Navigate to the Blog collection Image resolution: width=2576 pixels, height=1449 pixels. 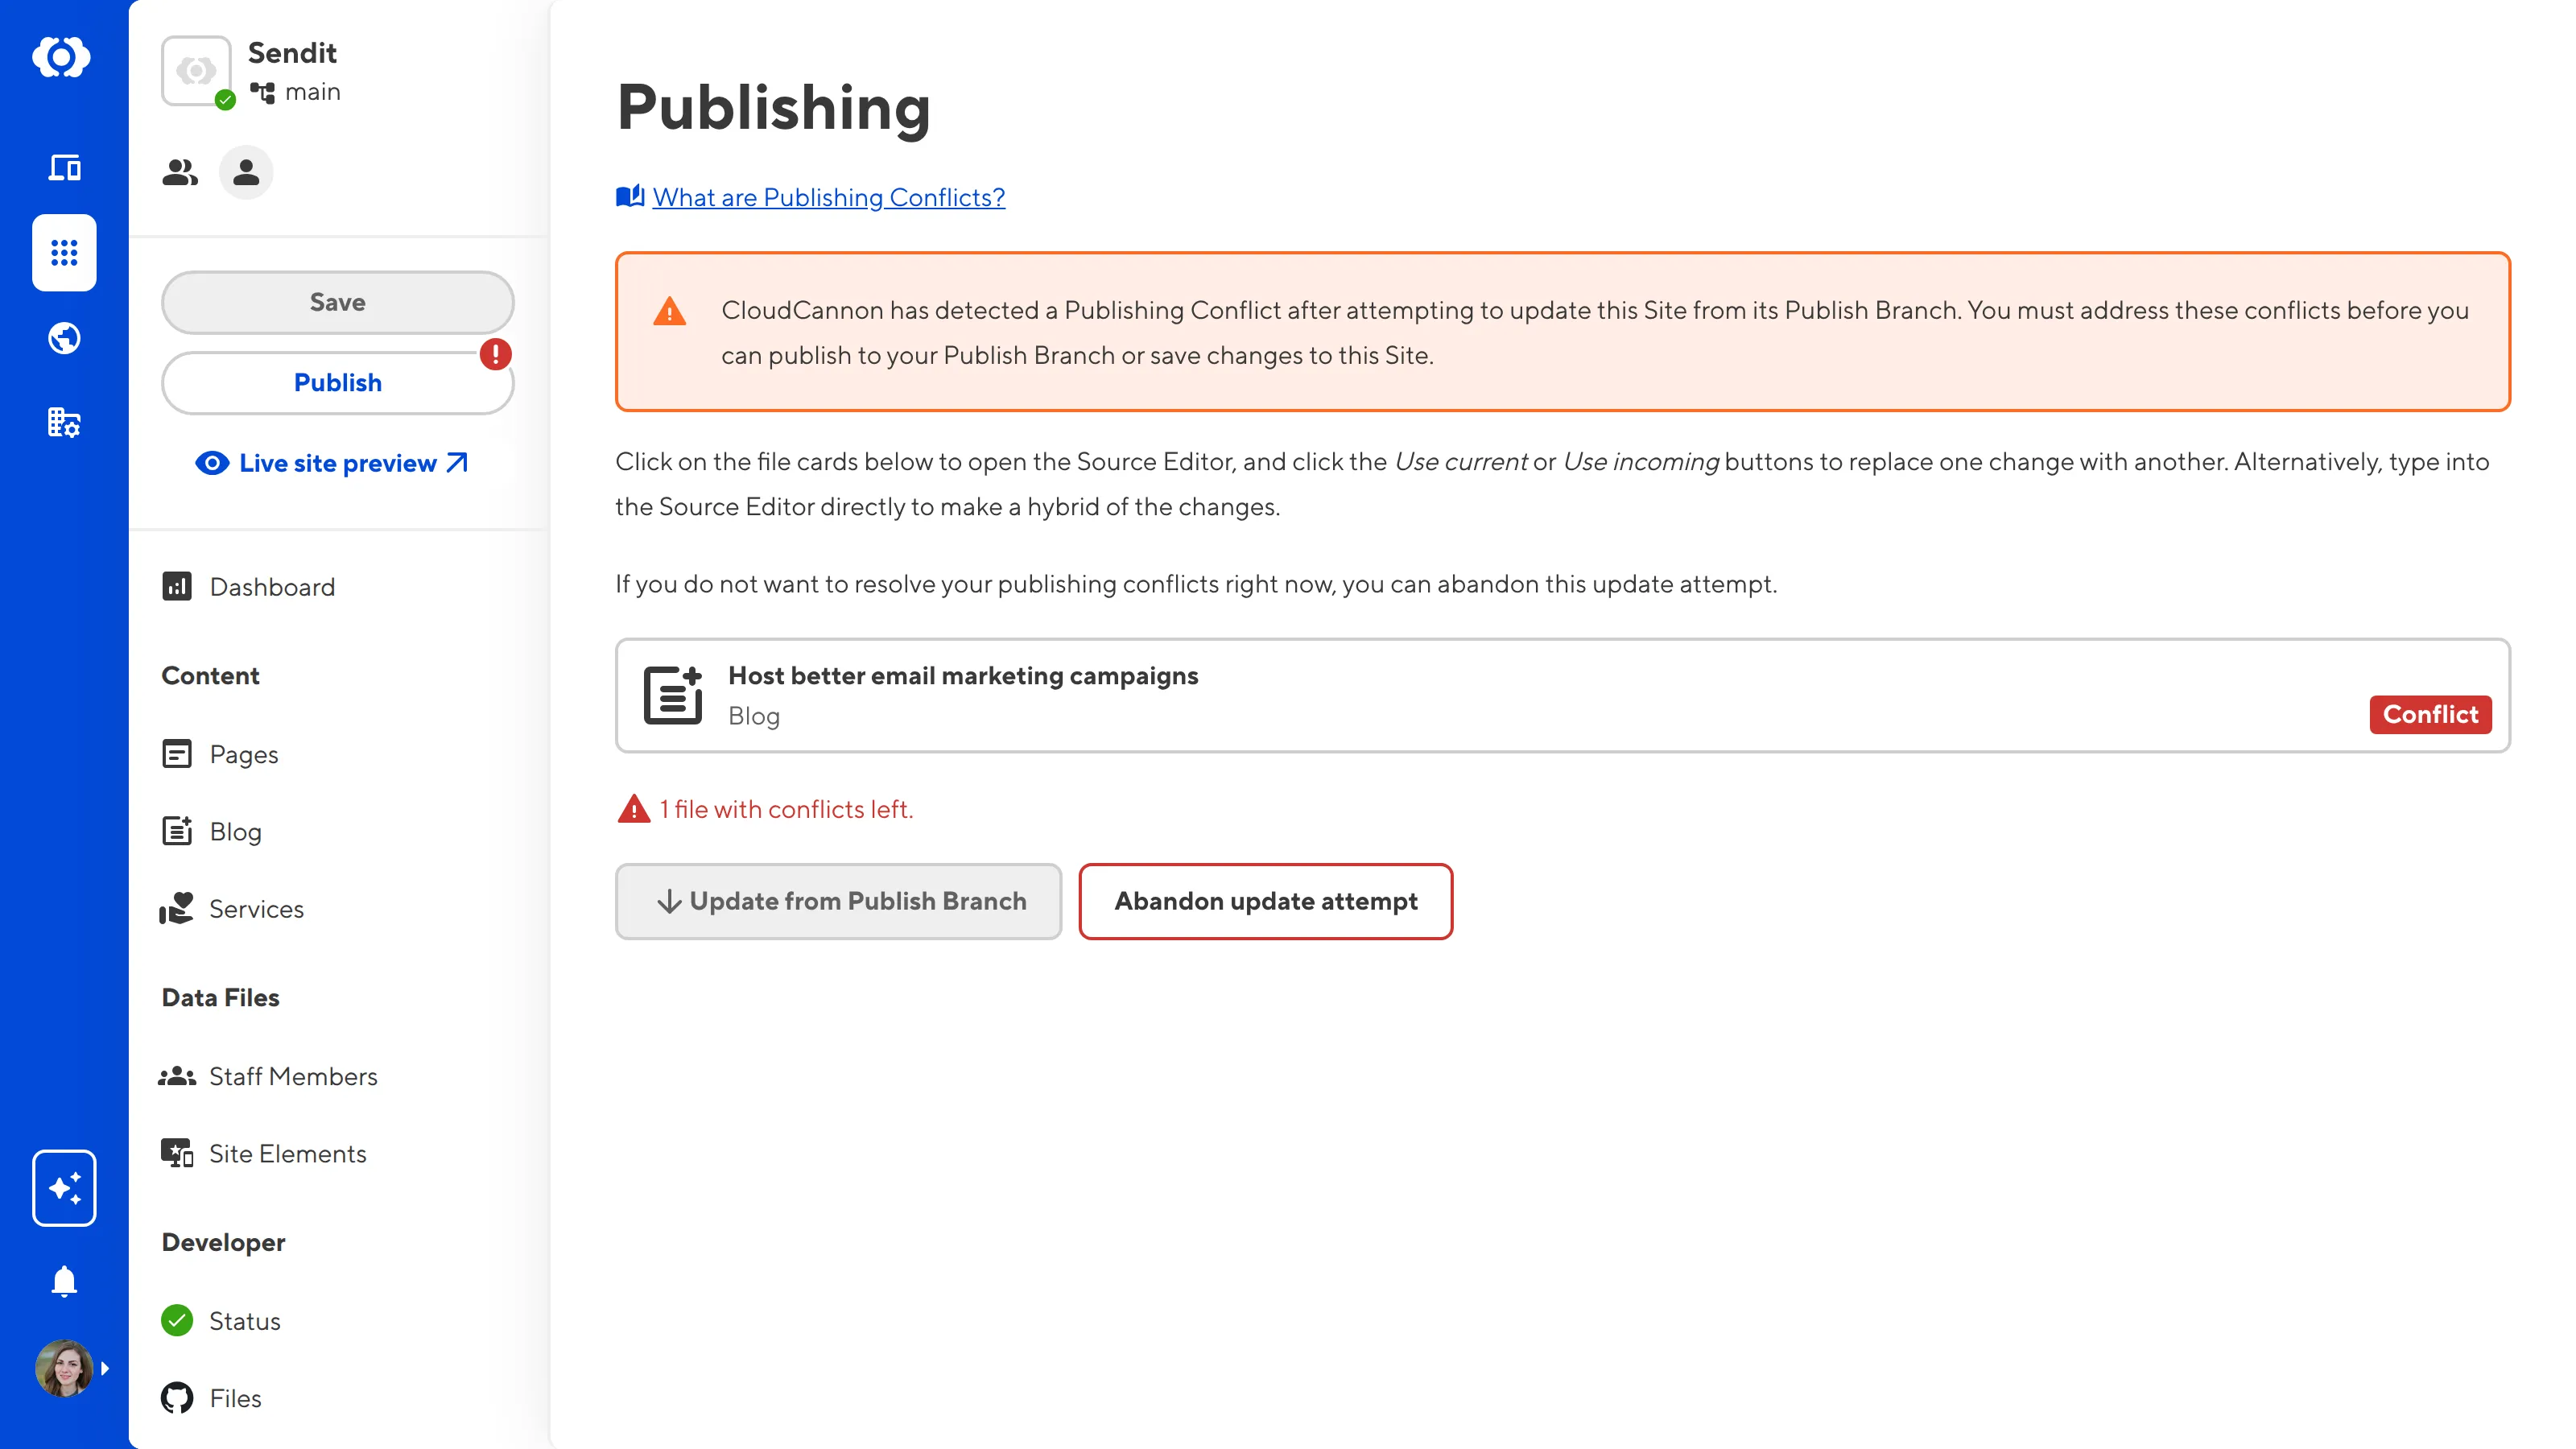coord(235,832)
